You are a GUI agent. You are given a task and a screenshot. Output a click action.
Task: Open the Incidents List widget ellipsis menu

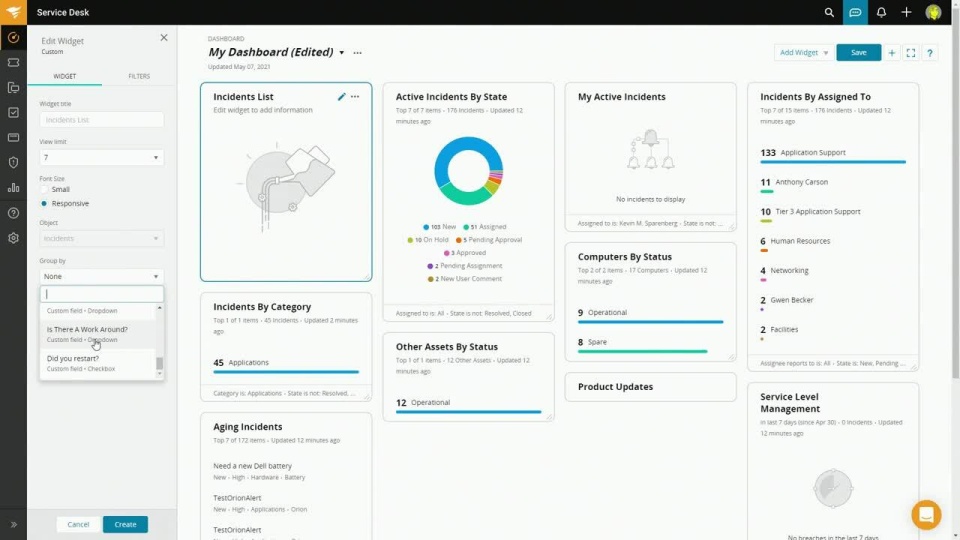coord(355,97)
